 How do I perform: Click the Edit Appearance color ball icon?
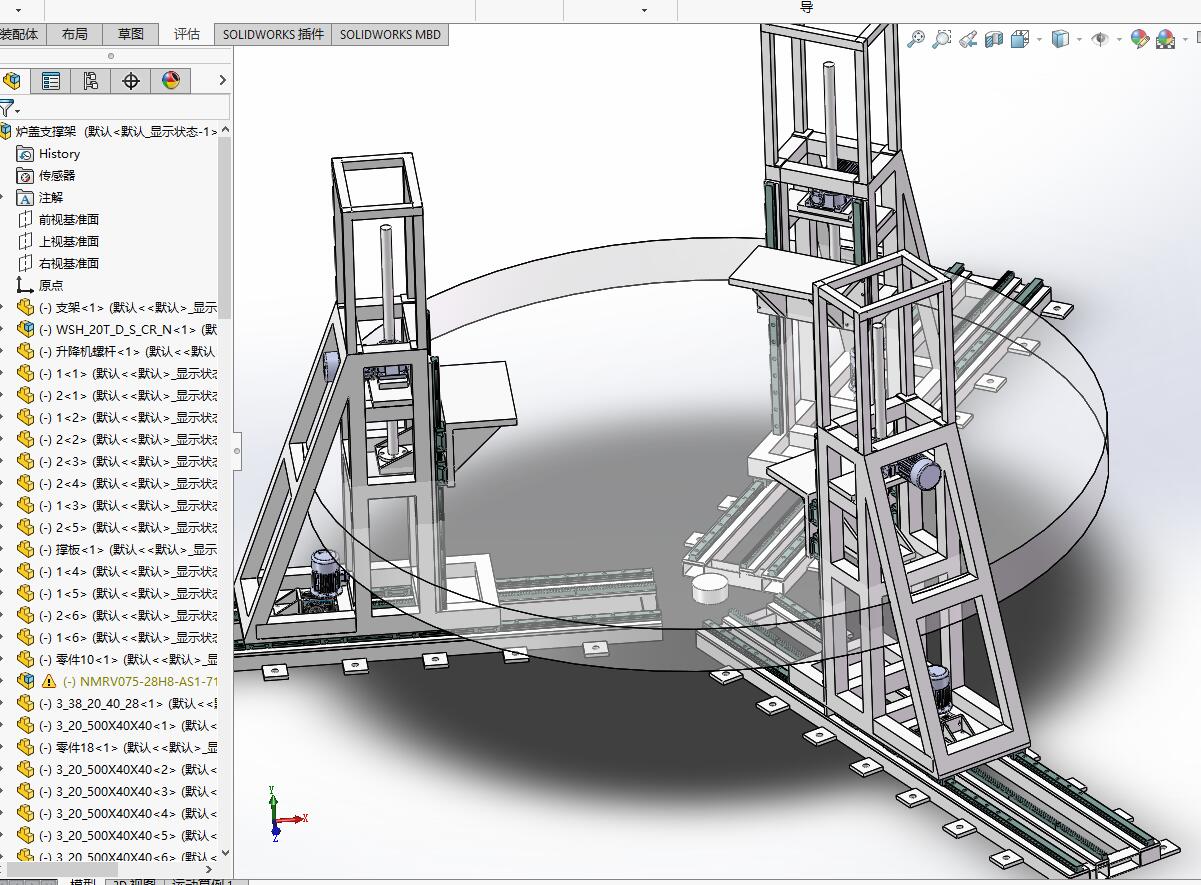[x=1139, y=39]
